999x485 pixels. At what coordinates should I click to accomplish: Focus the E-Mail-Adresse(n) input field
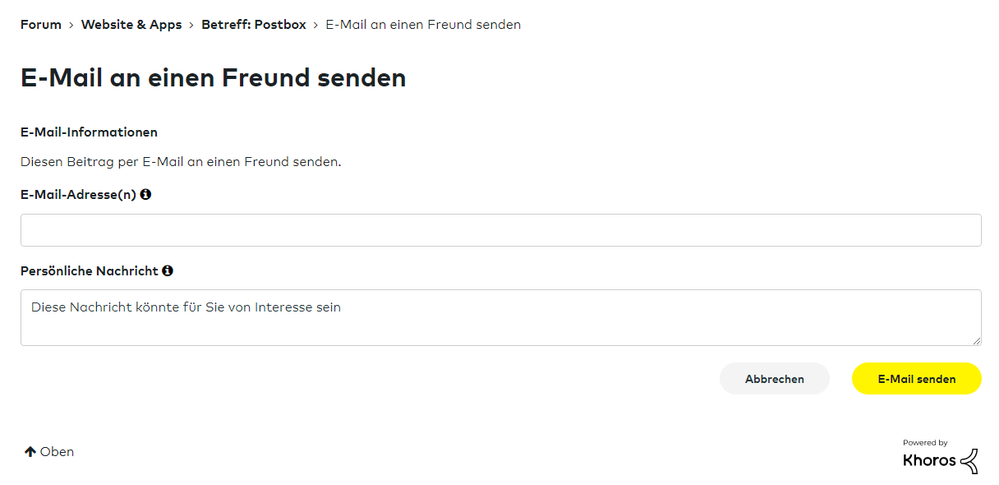coord(500,230)
